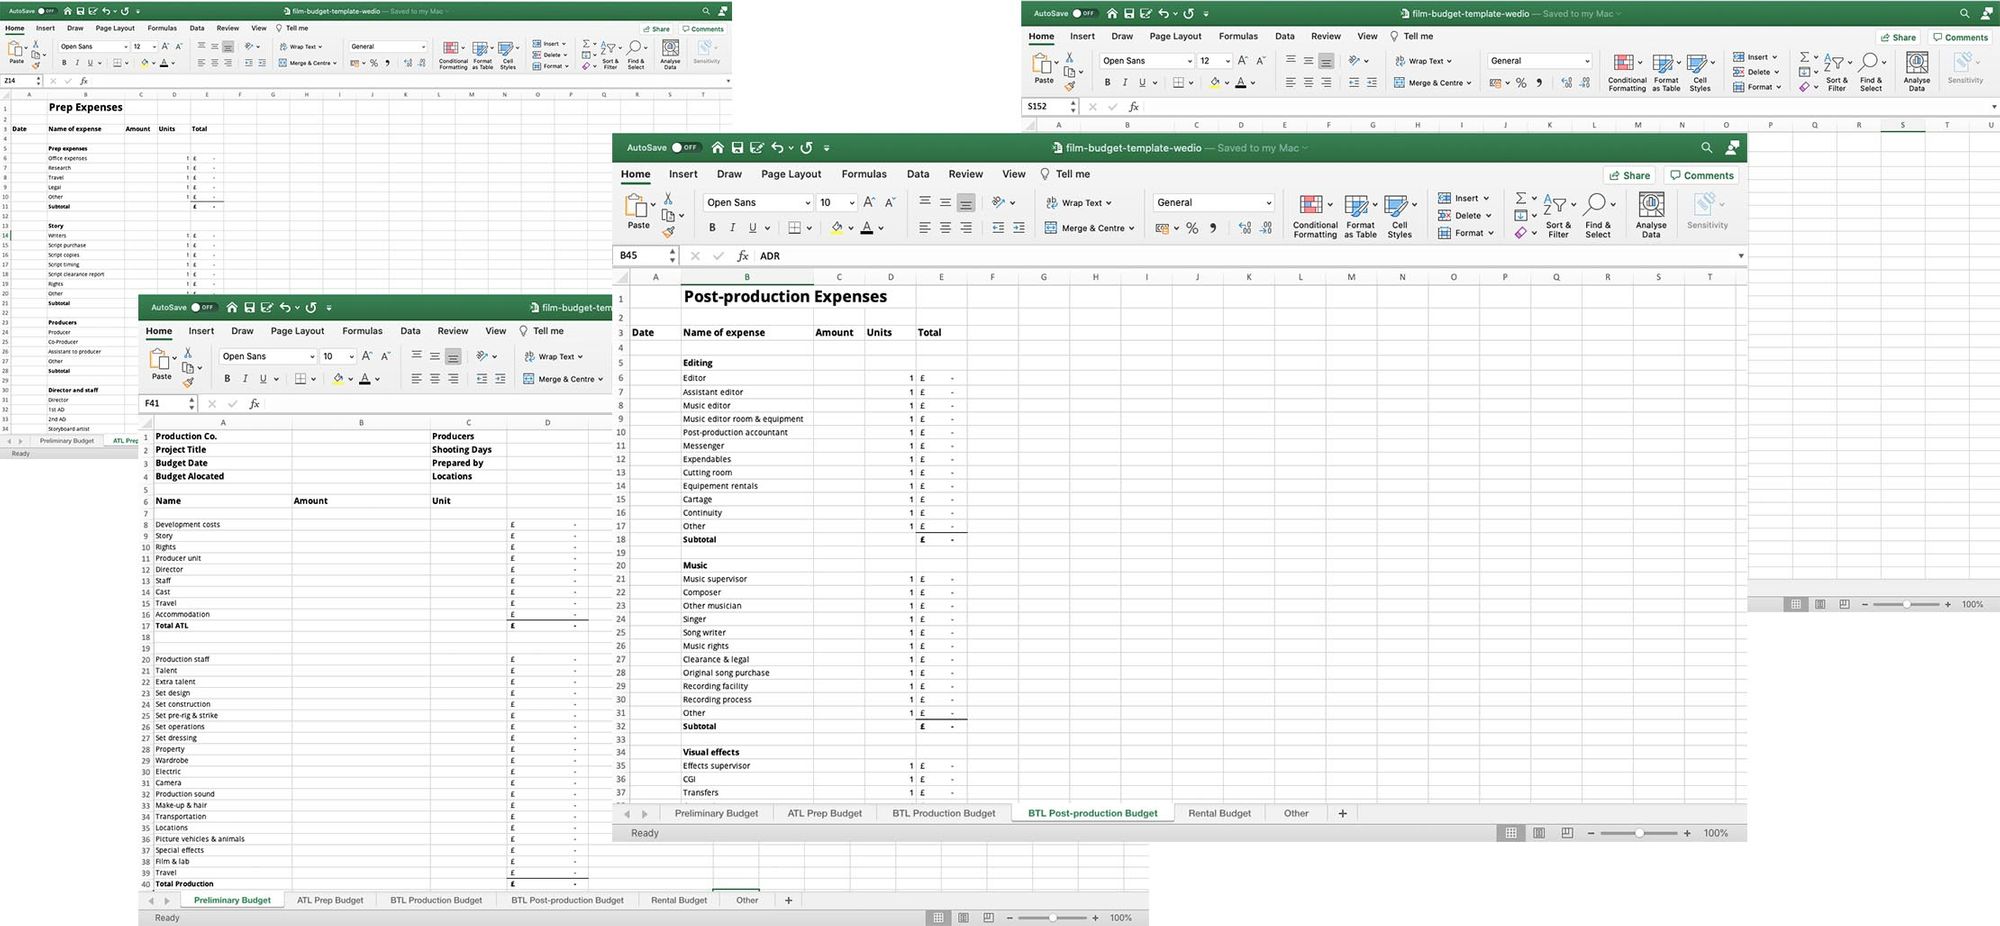Click Sort & Filter in Post-production window

(1557, 216)
